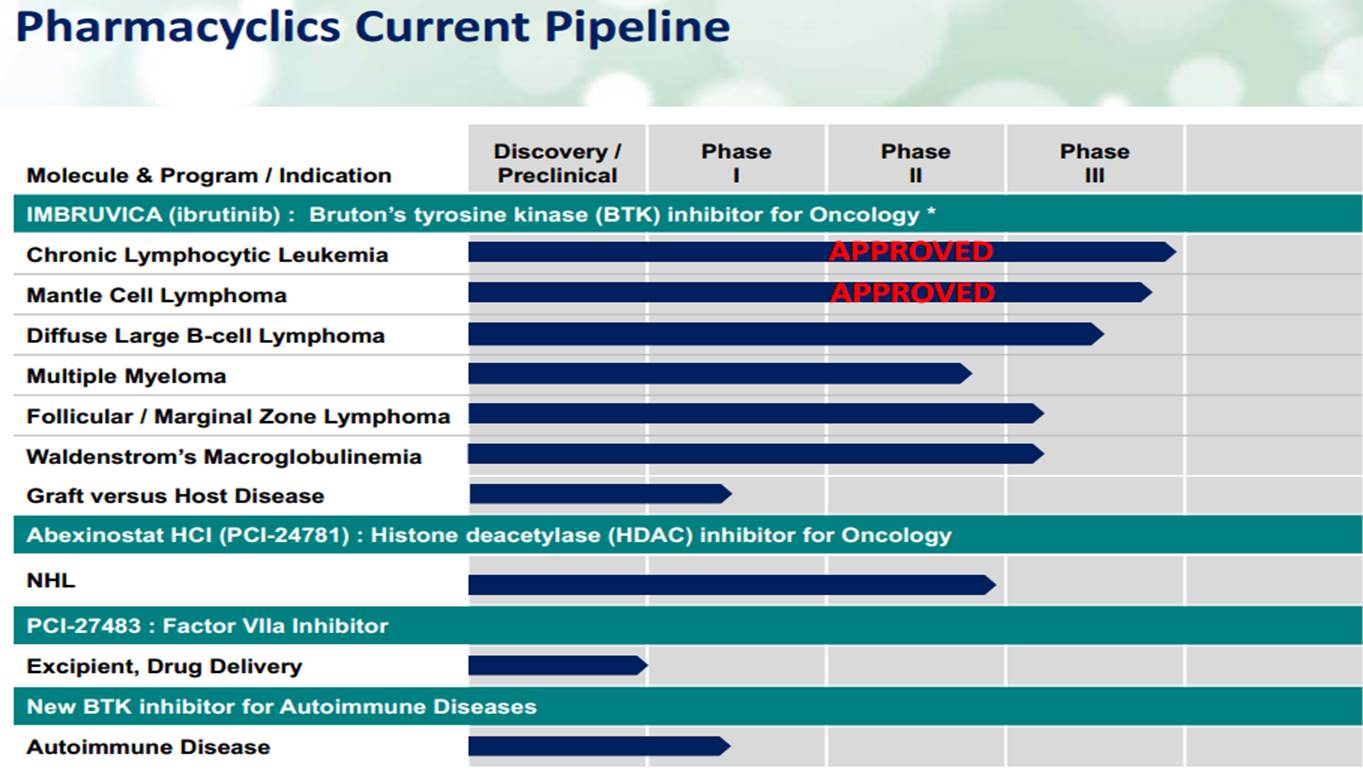Click the Excipient, Drug Delivery row label
The height and width of the screenshot is (771, 1363).
click(164, 666)
